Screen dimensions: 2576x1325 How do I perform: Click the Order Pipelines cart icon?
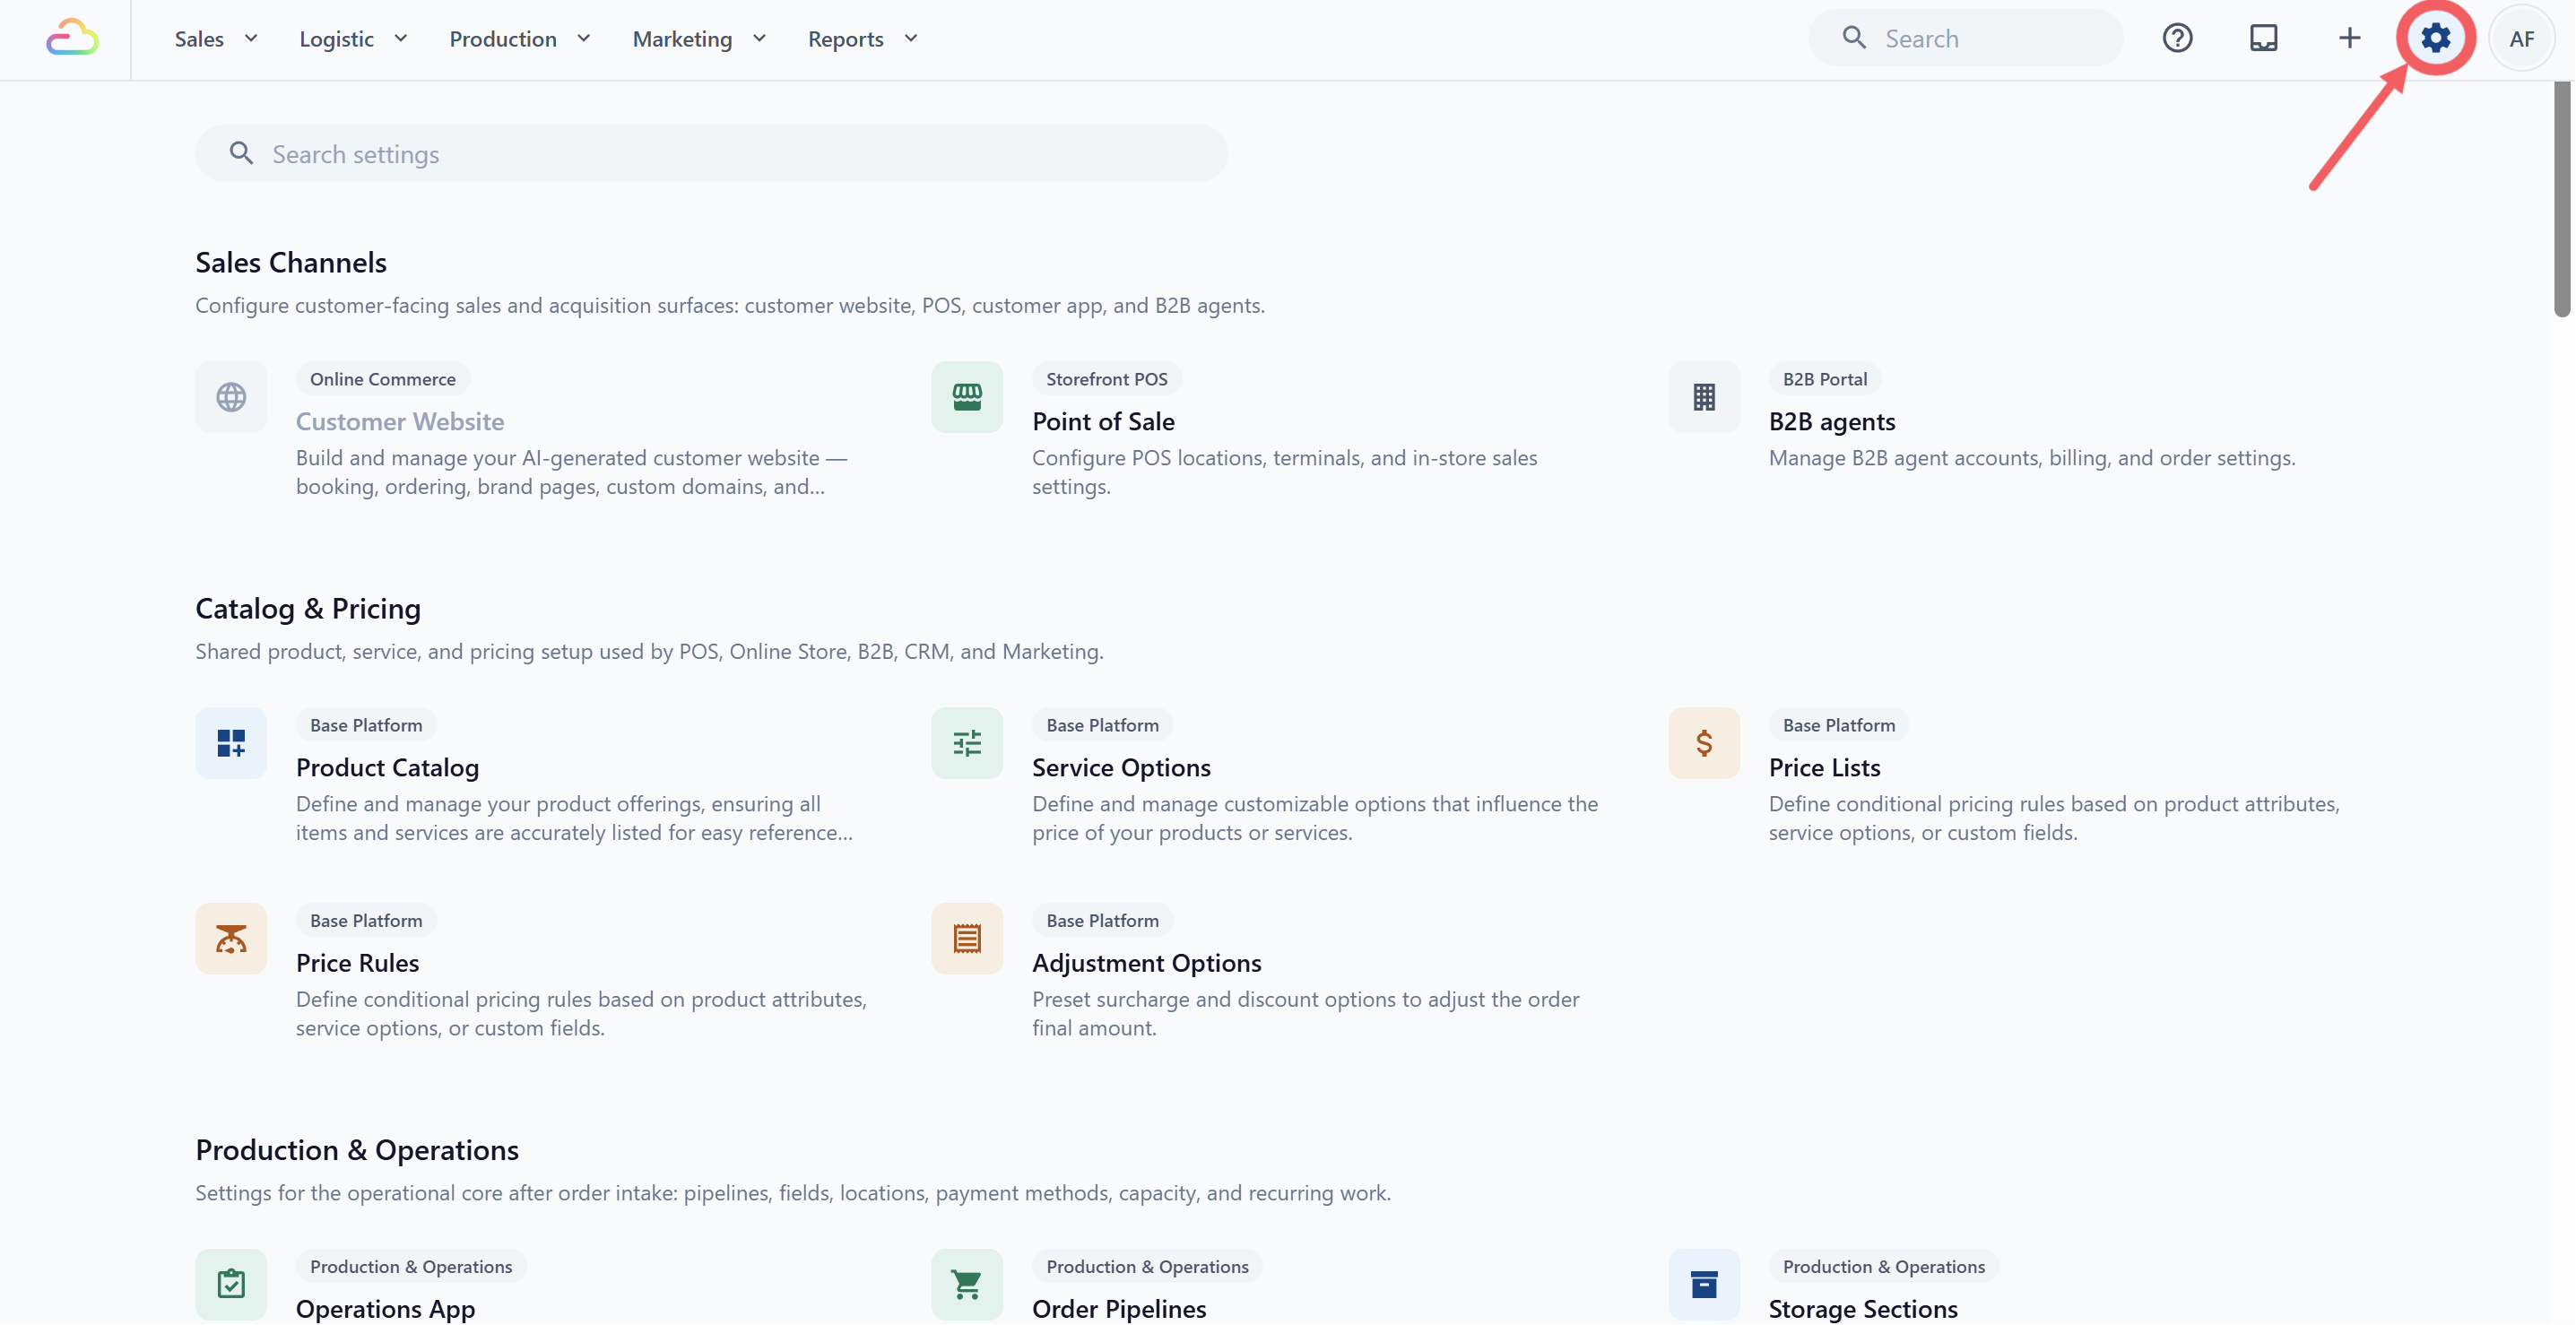[x=967, y=1284]
